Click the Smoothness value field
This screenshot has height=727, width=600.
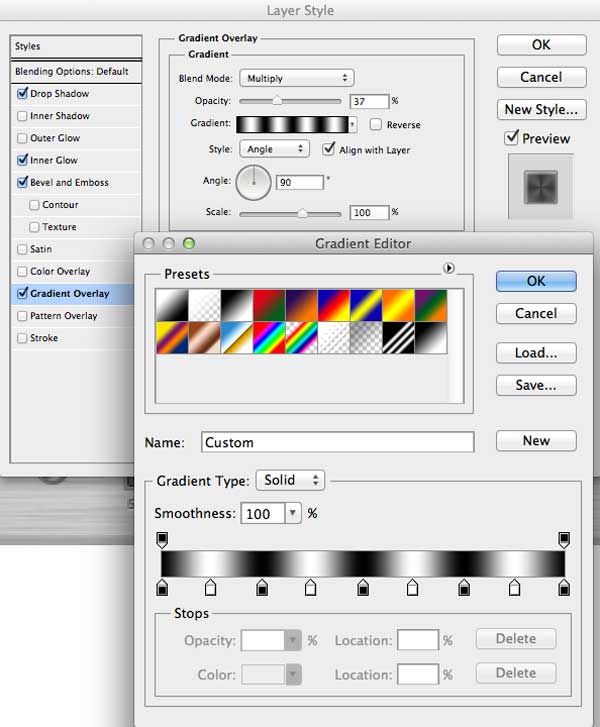262,513
